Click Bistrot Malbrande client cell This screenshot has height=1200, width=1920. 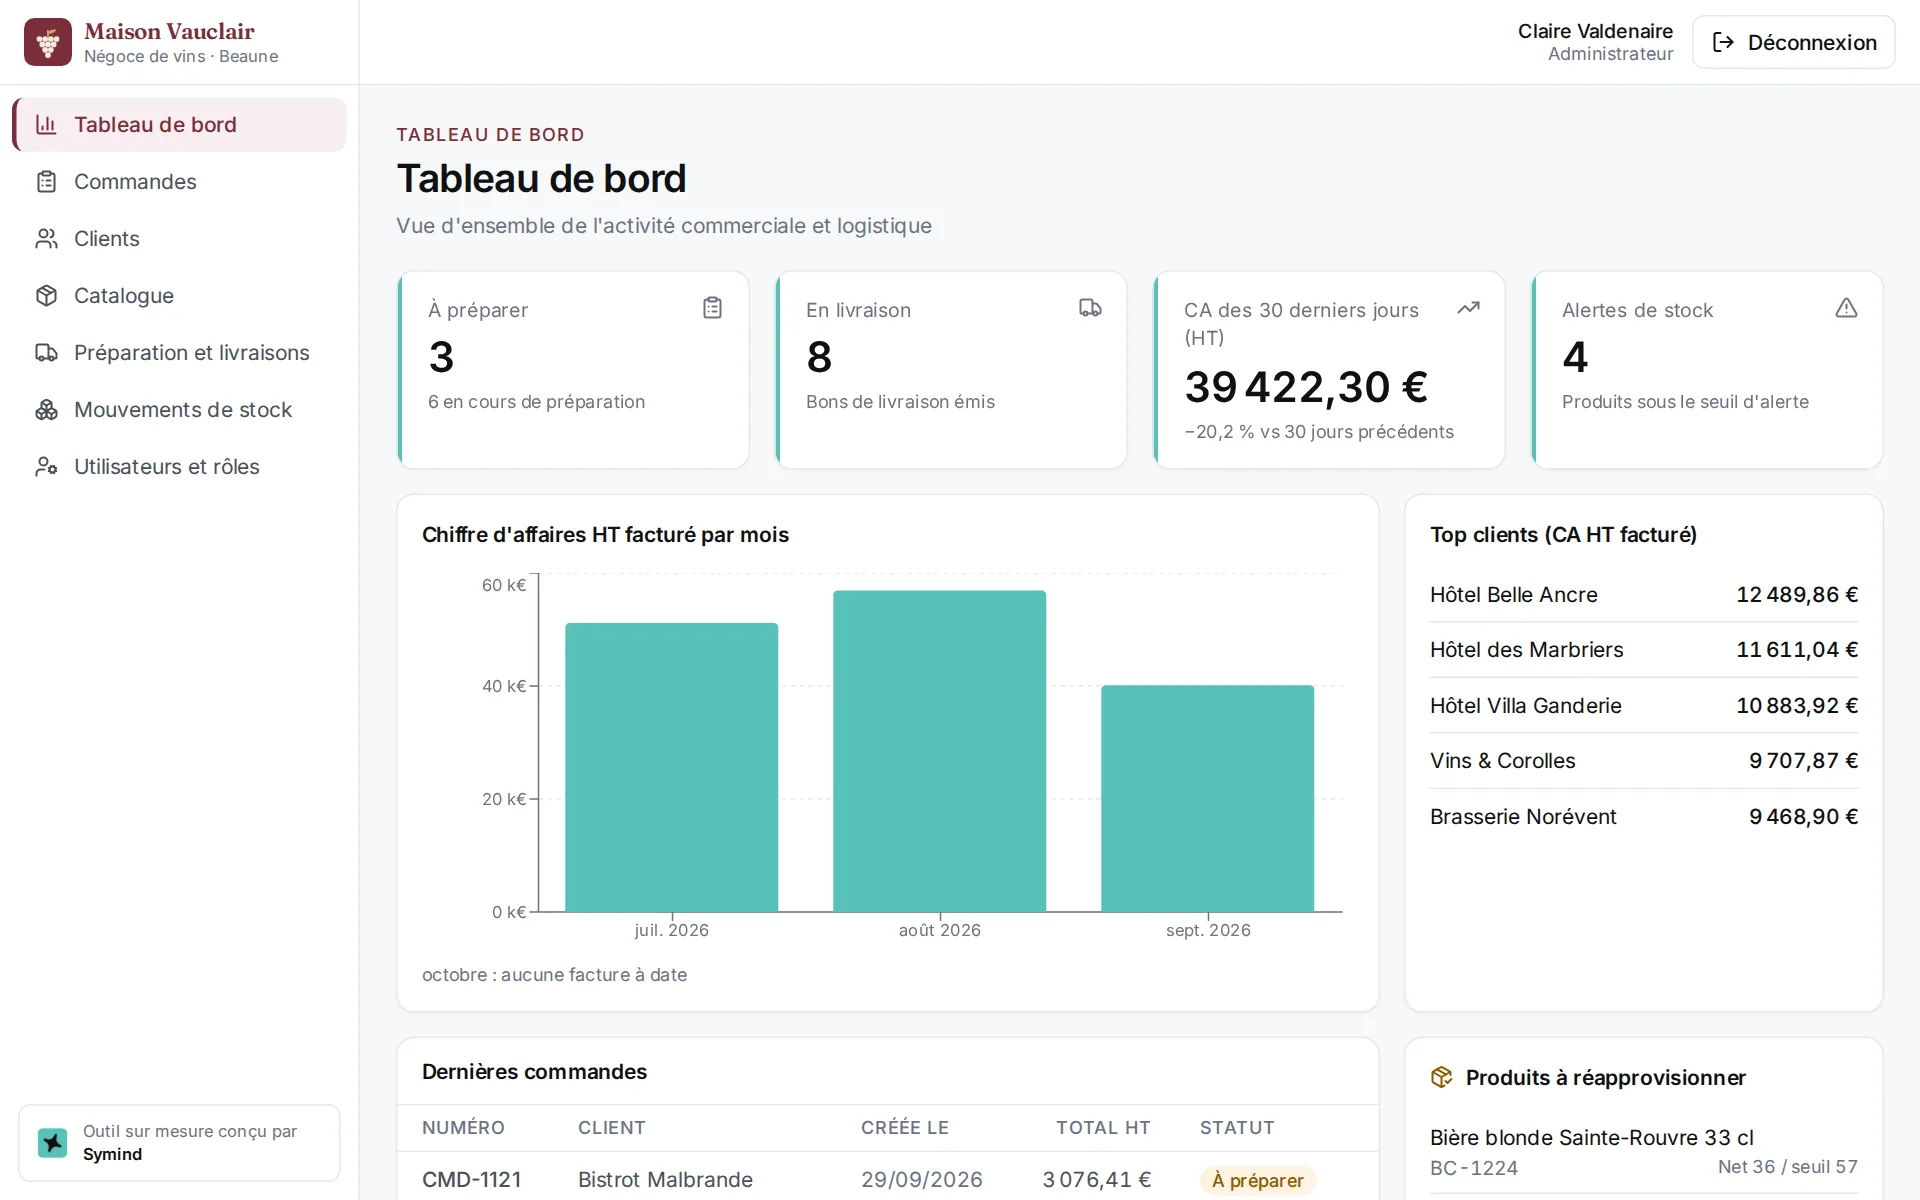coord(665,1180)
